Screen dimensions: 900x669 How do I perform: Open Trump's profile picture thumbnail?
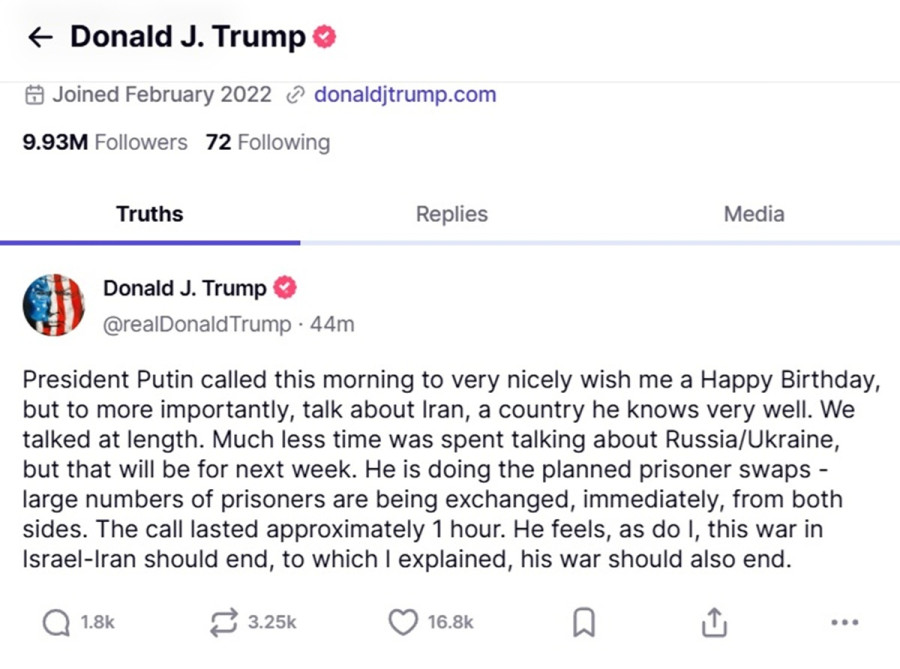pos(55,305)
